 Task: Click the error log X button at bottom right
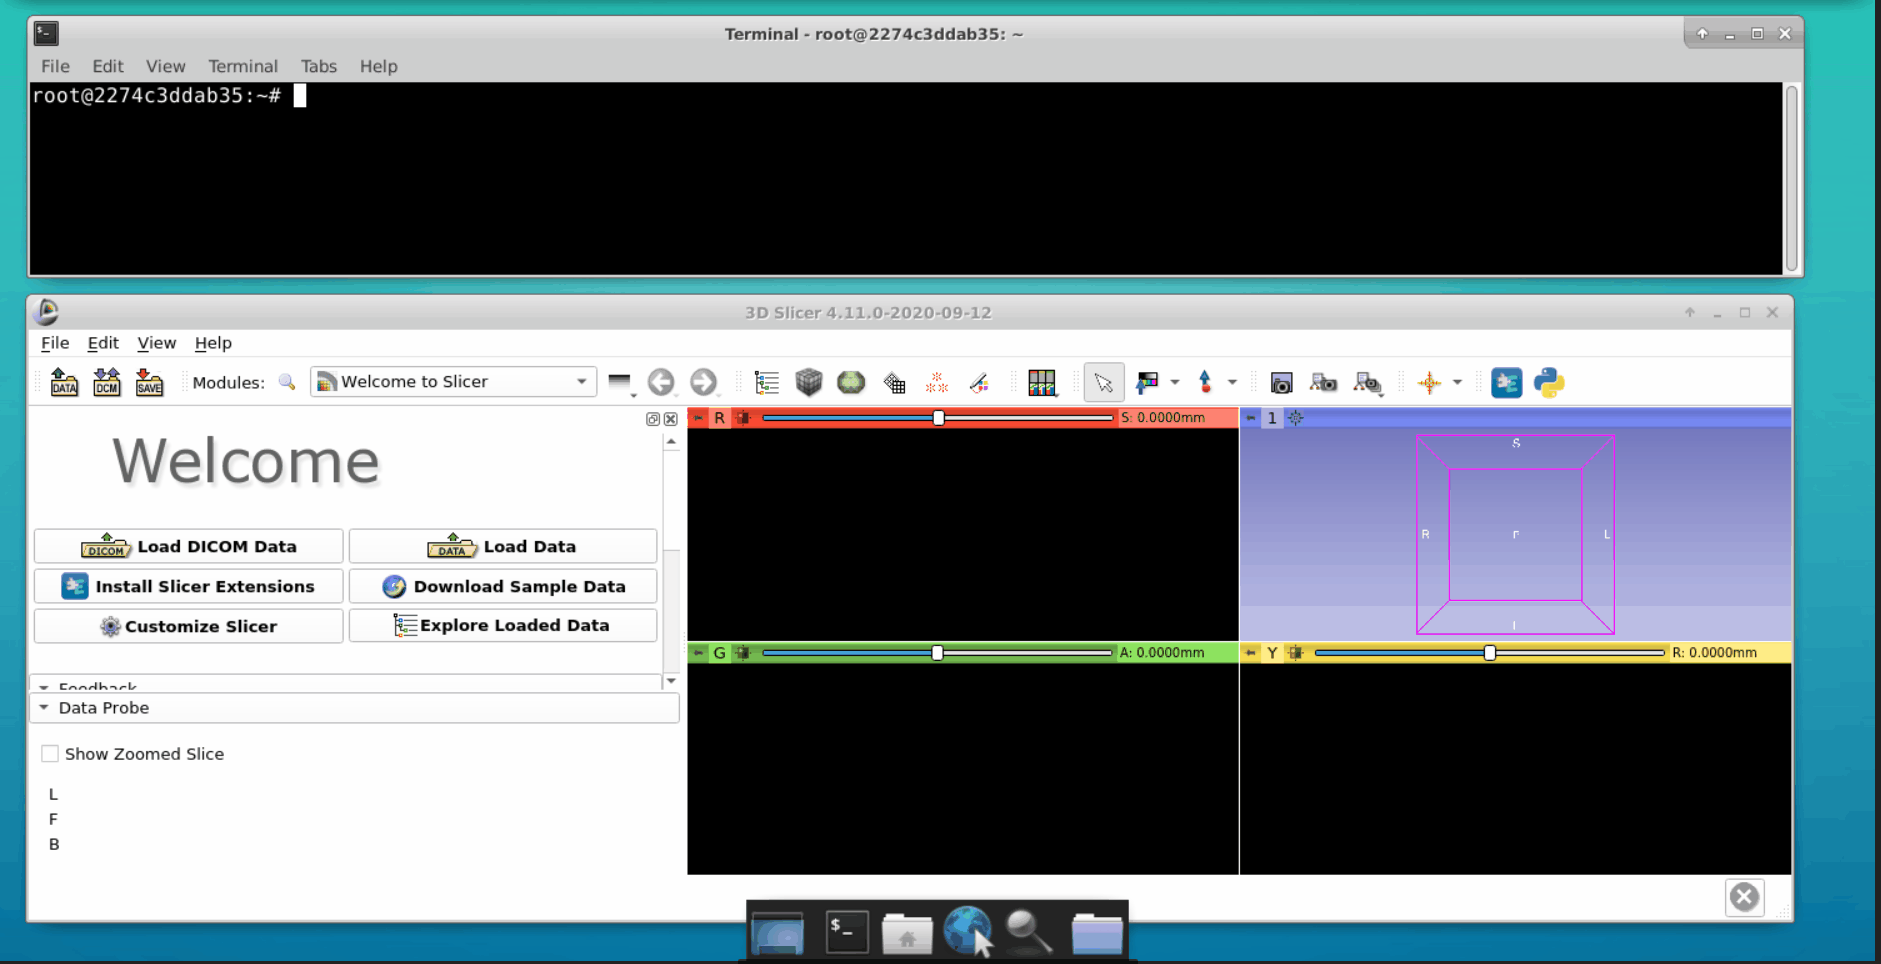click(1745, 897)
